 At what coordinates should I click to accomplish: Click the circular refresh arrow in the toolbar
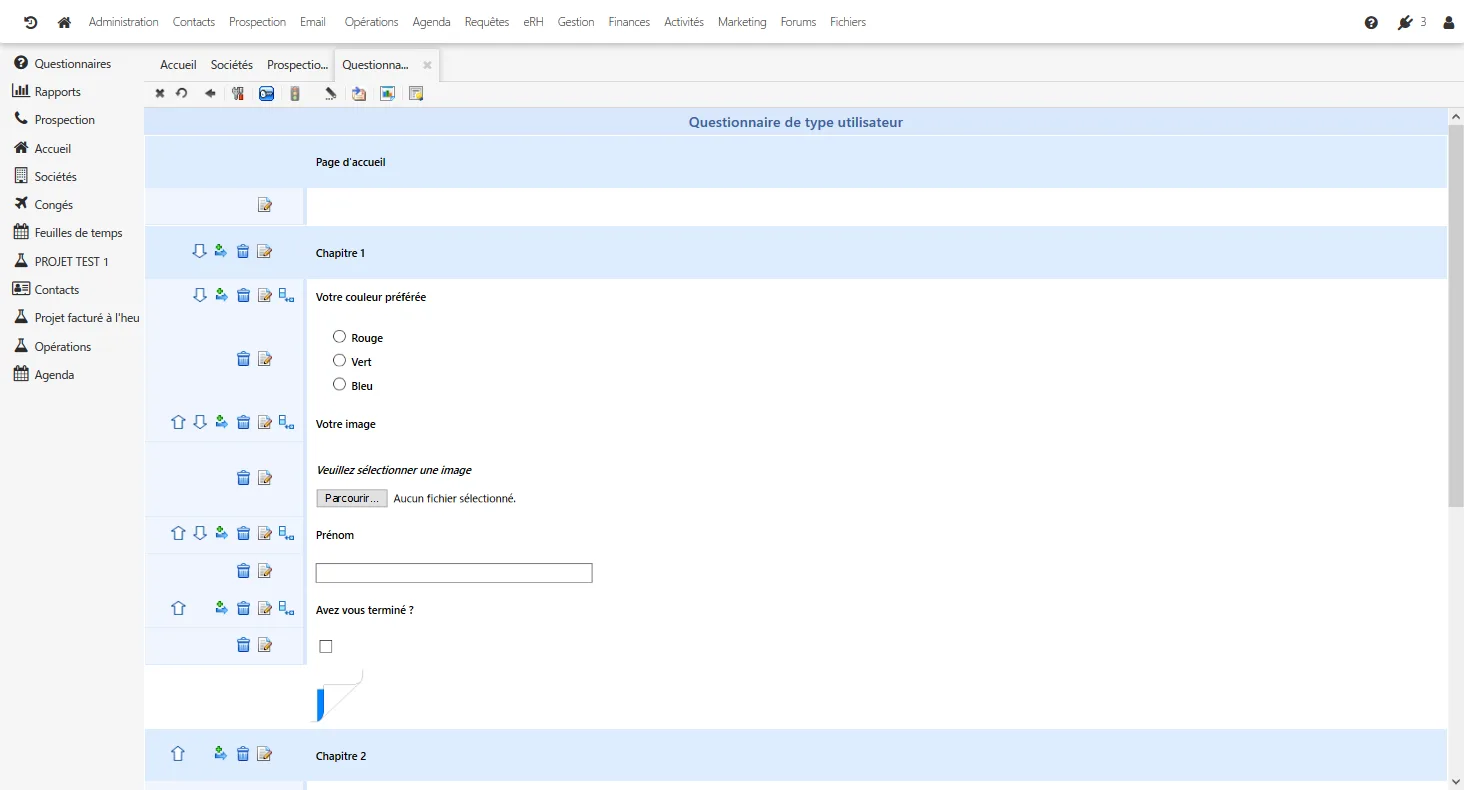[182, 93]
